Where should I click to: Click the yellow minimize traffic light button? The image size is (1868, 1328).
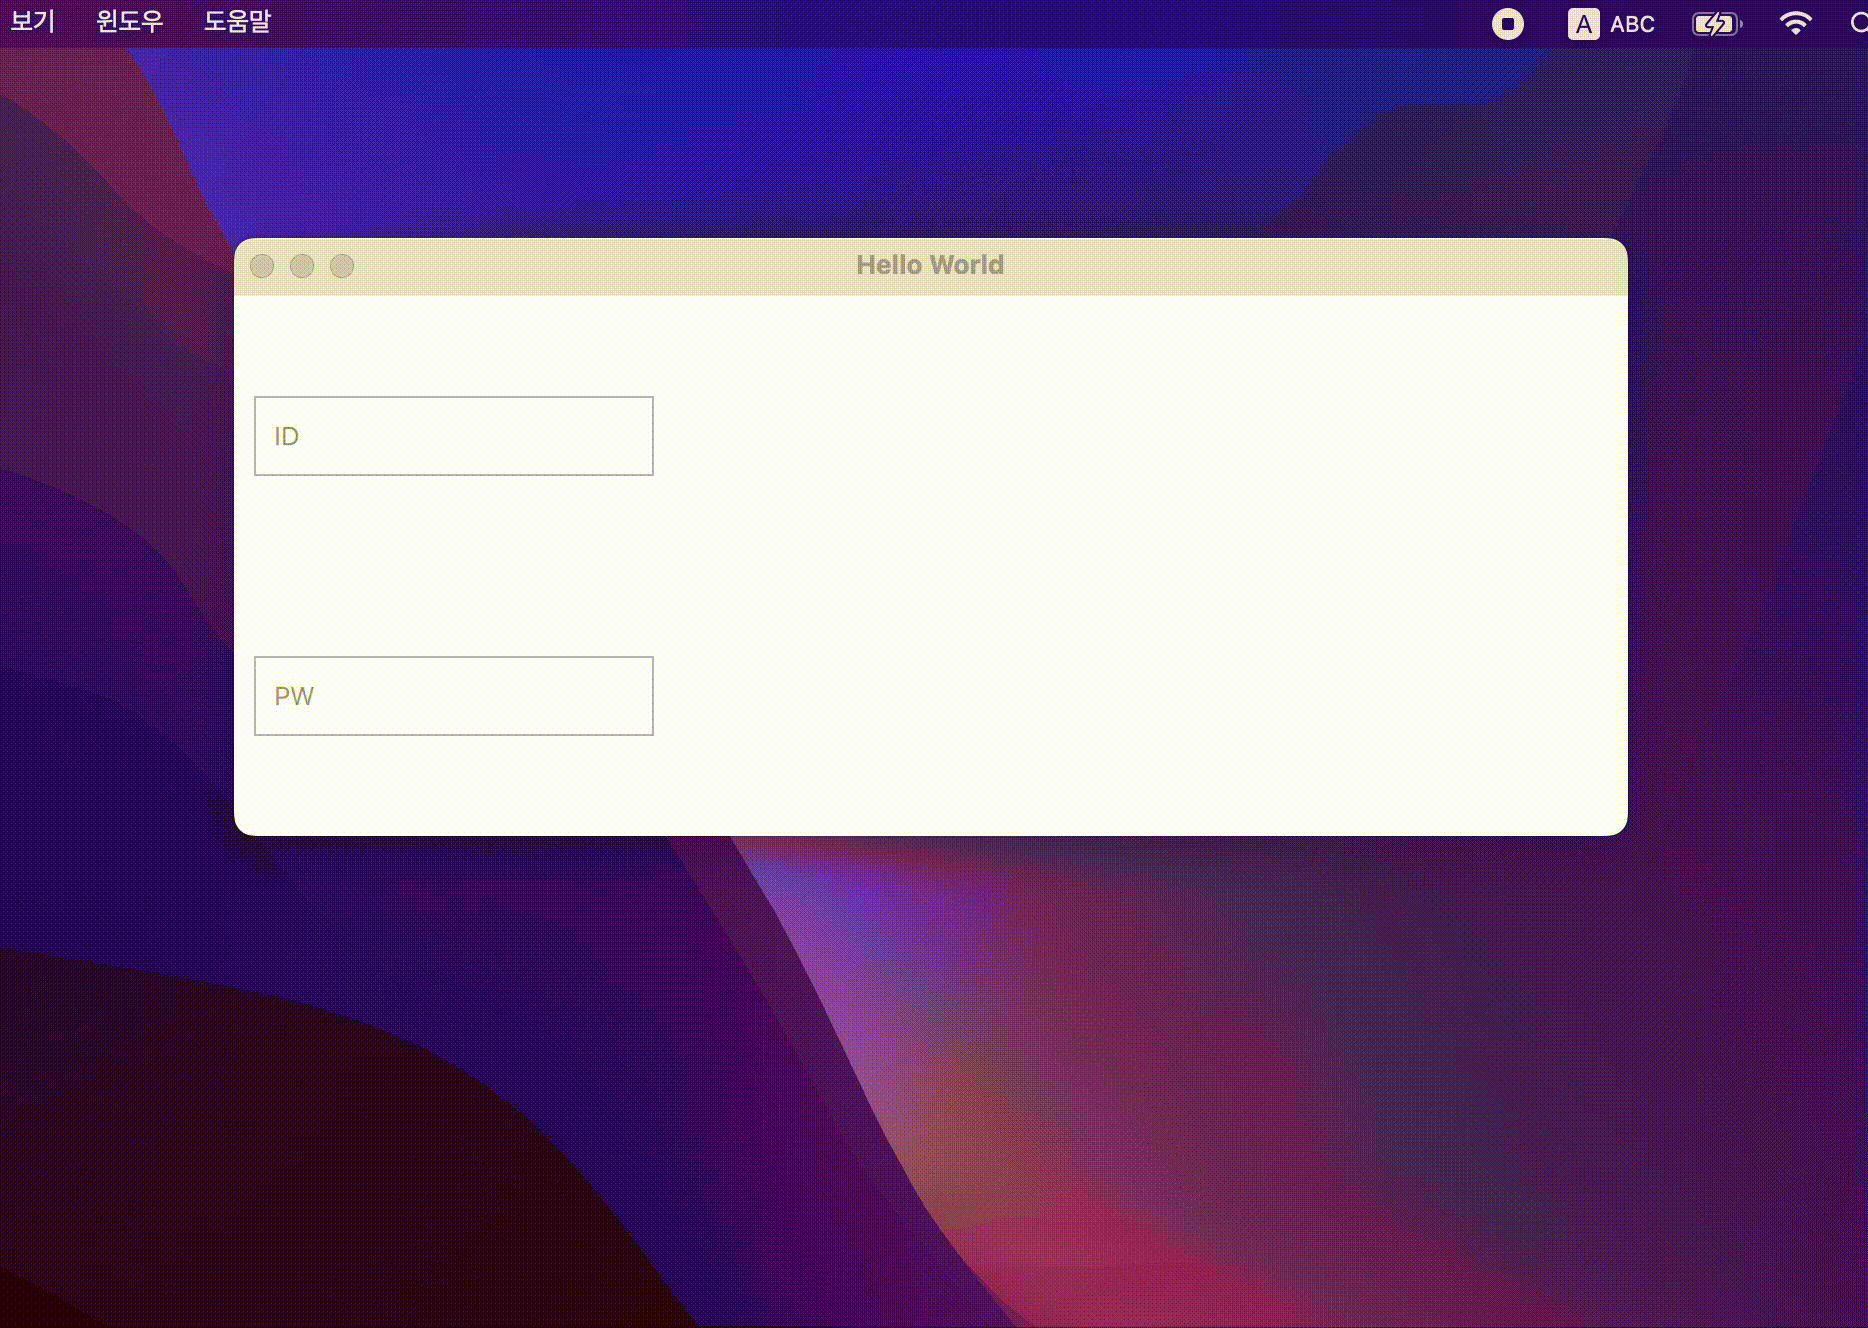coord(302,266)
